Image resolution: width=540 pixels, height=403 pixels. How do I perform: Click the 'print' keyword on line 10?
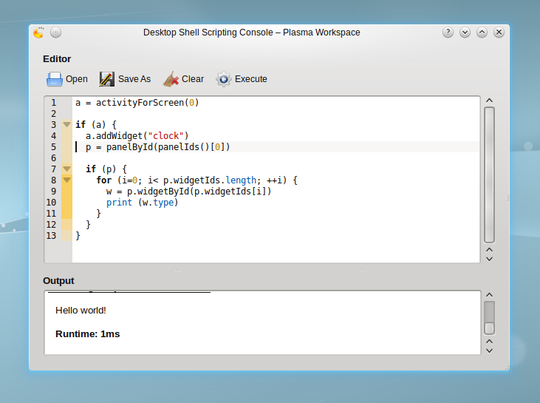tap(119, 202)
